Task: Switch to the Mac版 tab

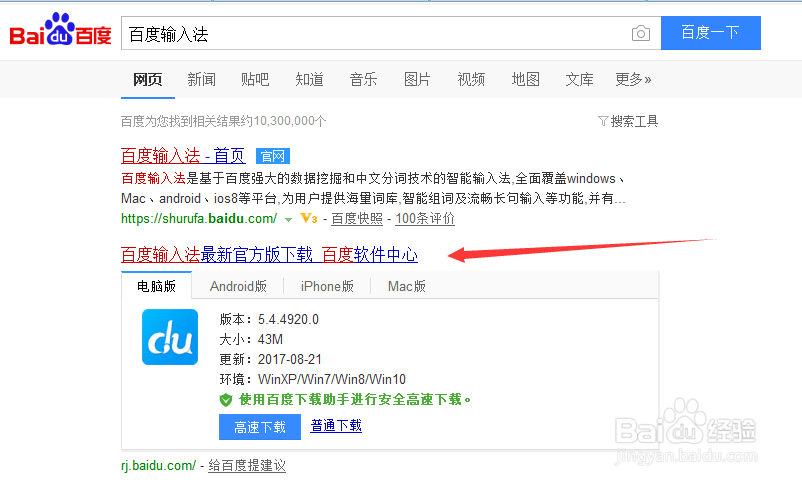Action: click(407, 286)
